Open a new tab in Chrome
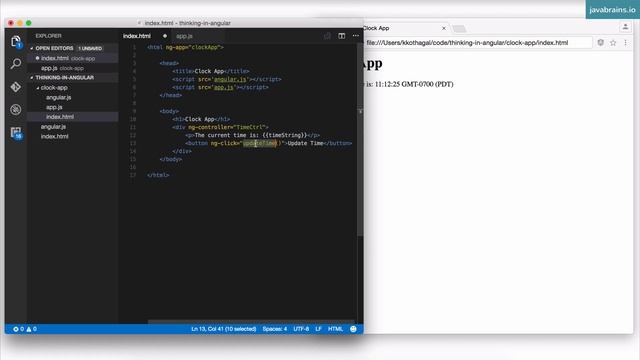 [459, 29]
